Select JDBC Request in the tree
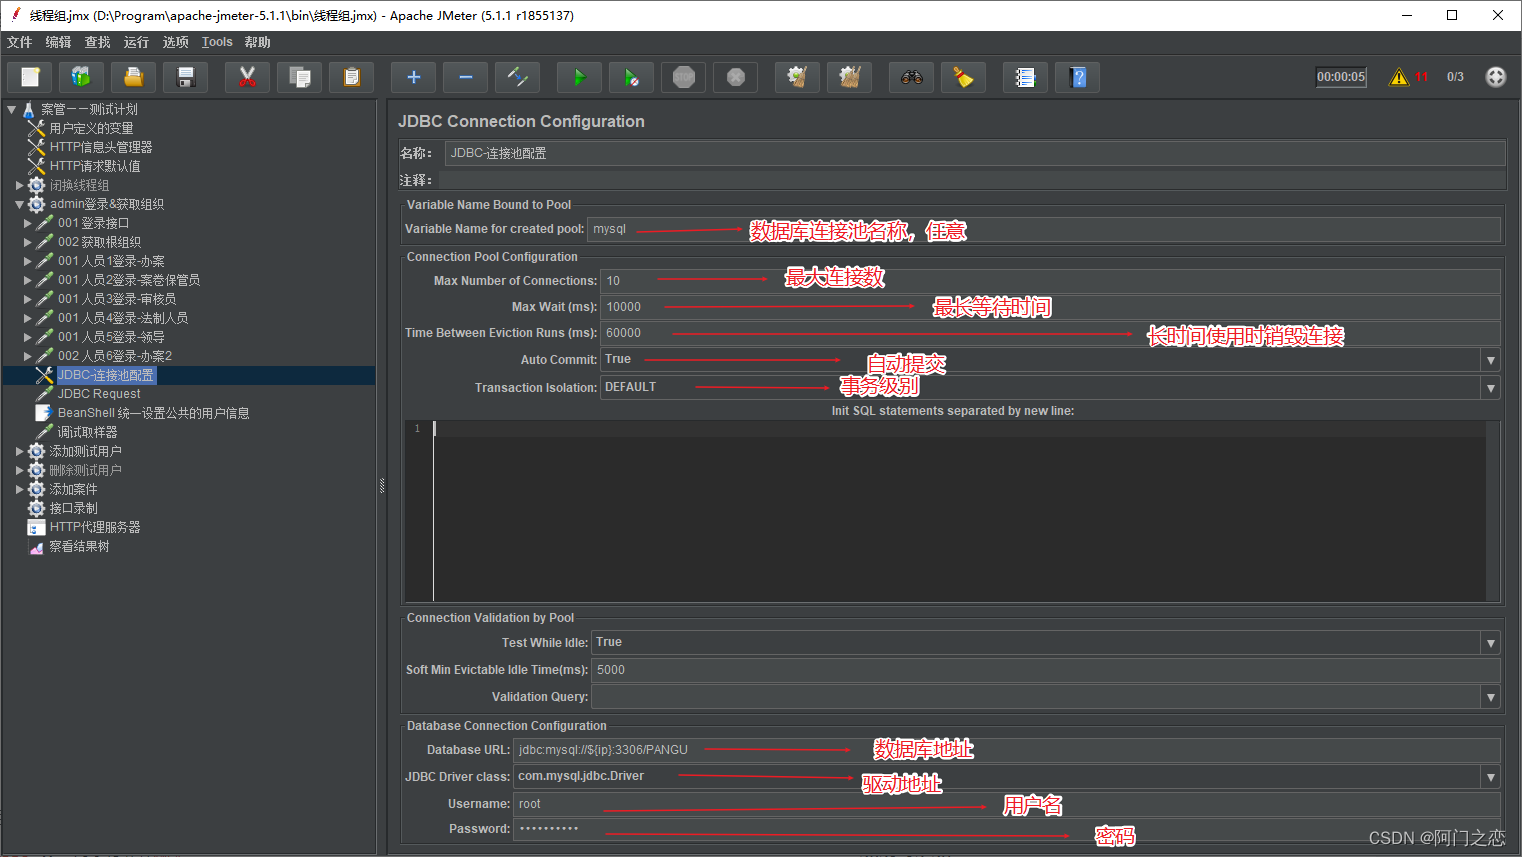Viewport: 1522px width, 857px height. [99, 394]
